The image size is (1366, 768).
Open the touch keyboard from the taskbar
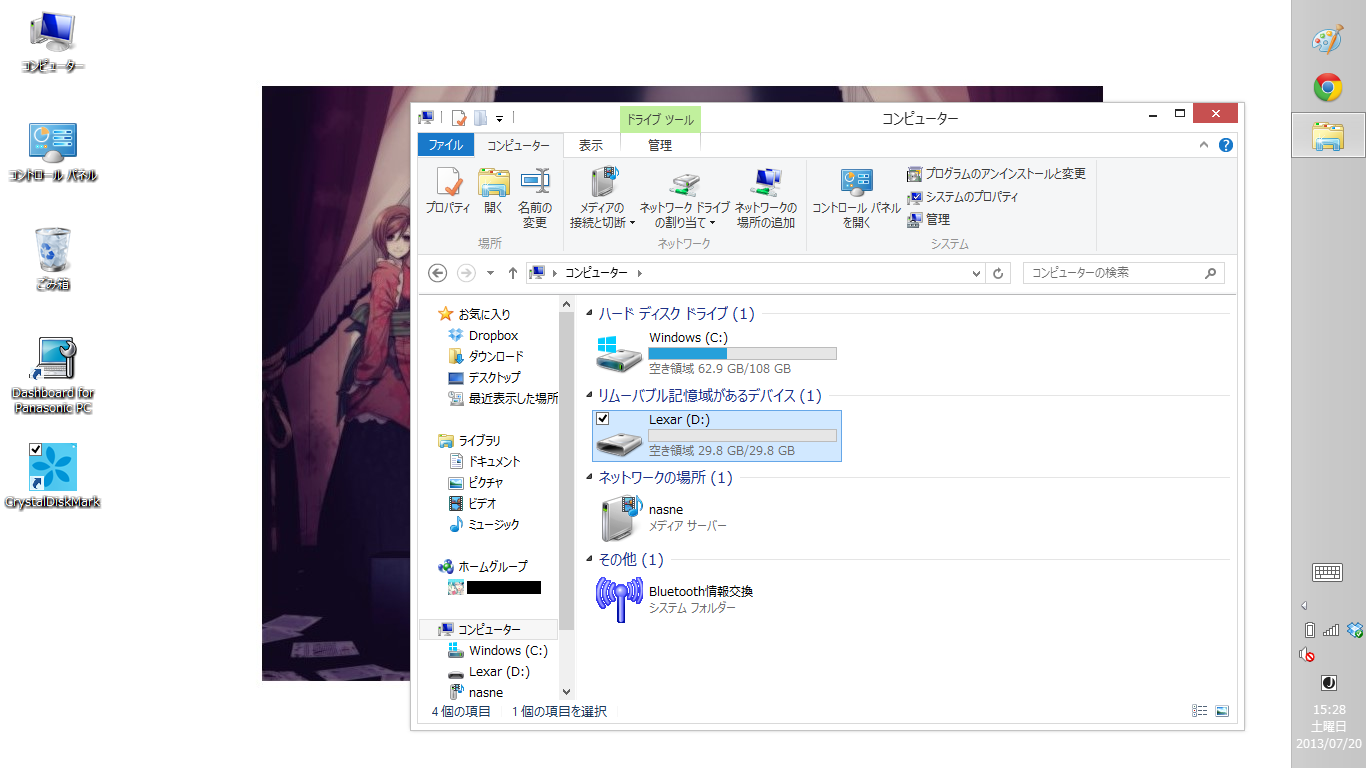pyautogui.click(x=1327, y=573)
